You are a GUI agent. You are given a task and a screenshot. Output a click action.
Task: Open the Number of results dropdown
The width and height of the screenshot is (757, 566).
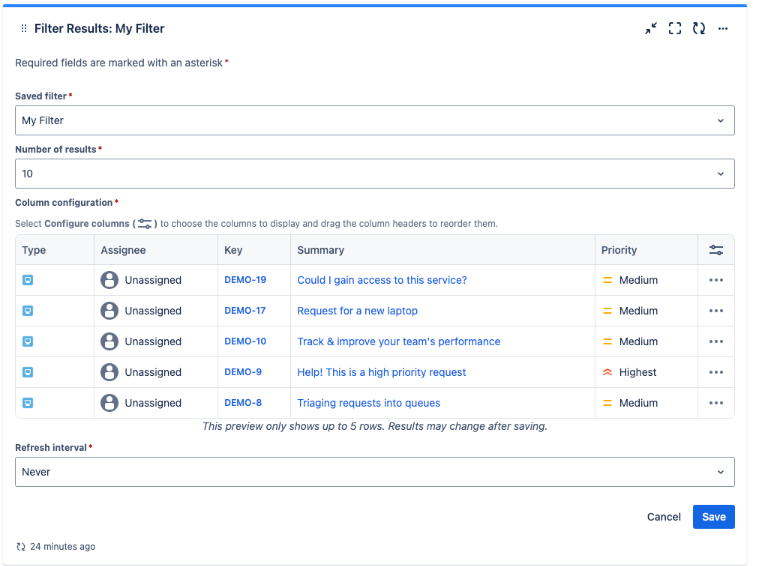[375, 173]
